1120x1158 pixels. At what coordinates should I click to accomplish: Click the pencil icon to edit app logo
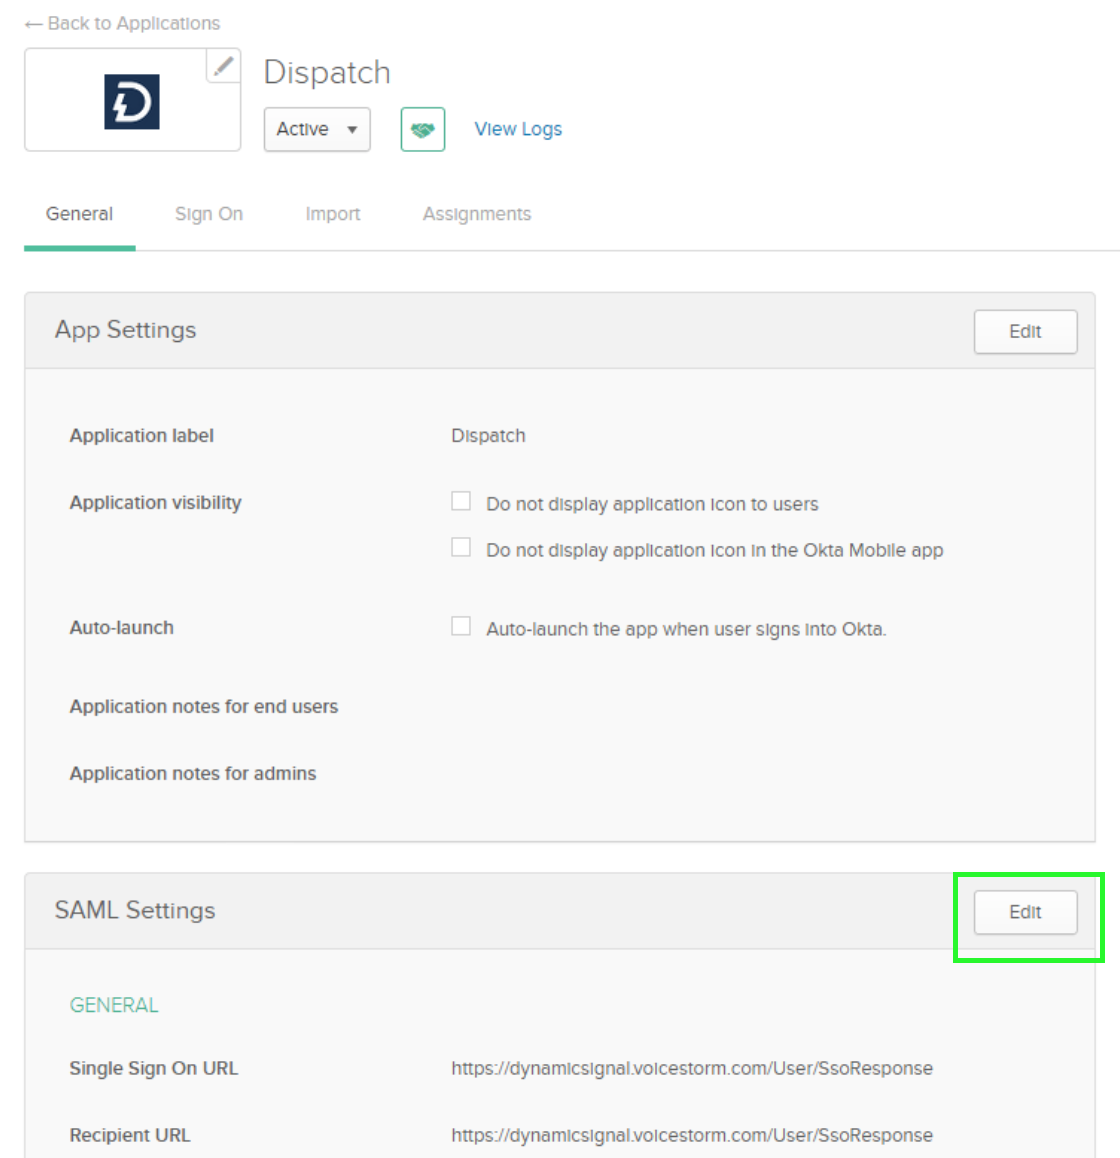(223, 66)
